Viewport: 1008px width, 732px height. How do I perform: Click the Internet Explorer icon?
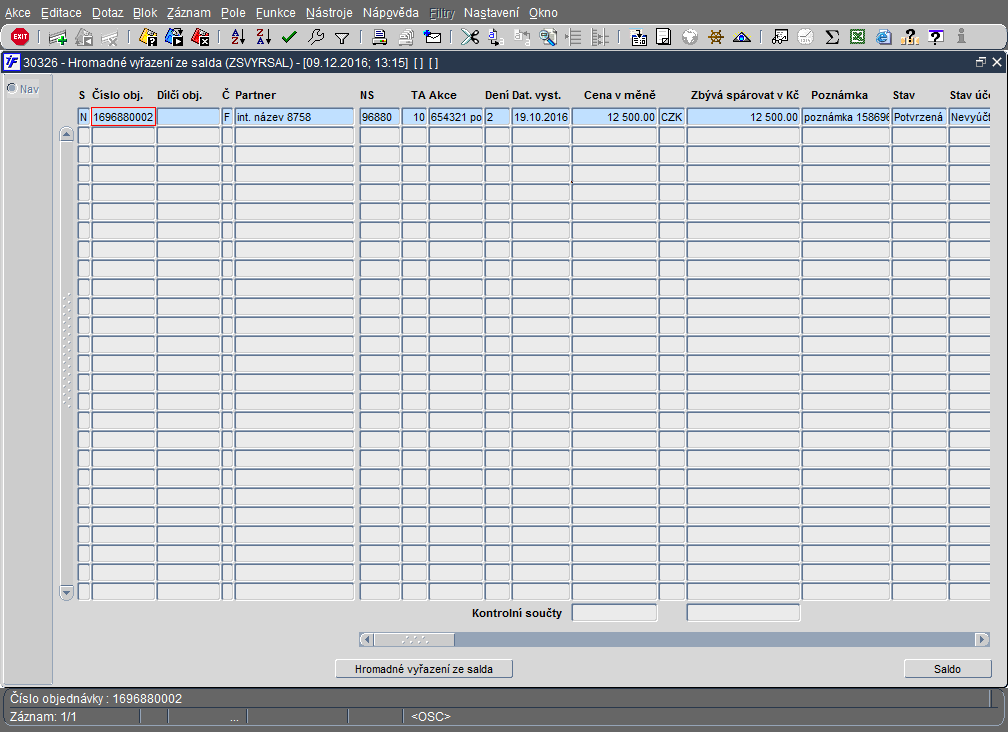tap(884, 37)
